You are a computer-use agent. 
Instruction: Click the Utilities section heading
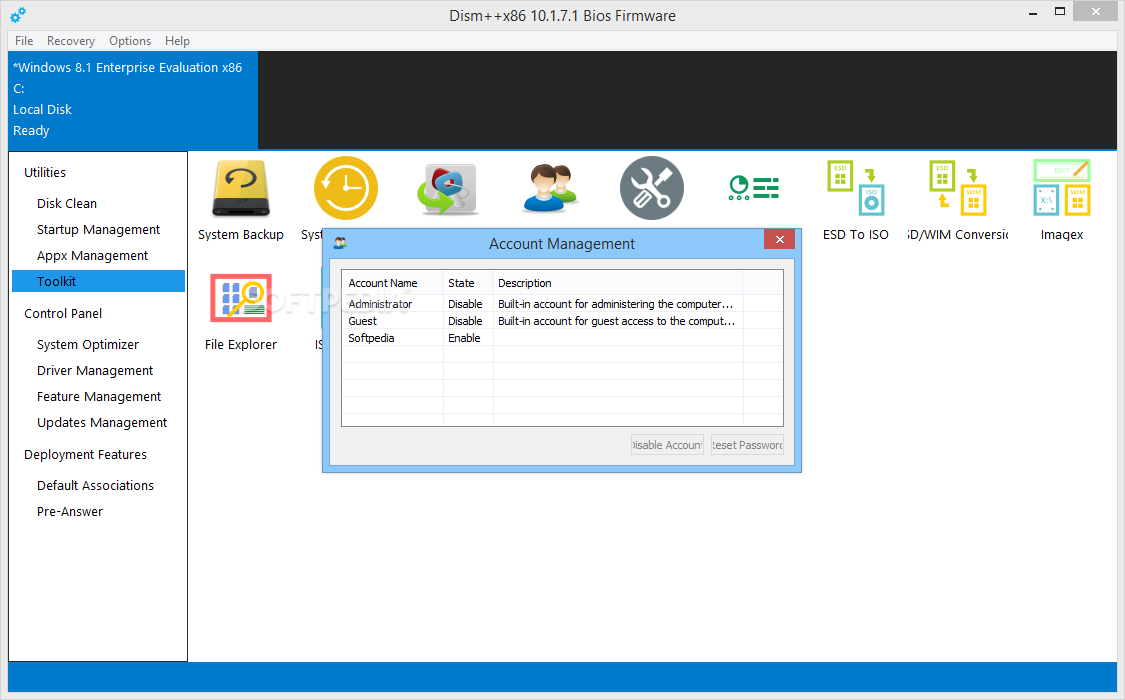tap(44, 172)
